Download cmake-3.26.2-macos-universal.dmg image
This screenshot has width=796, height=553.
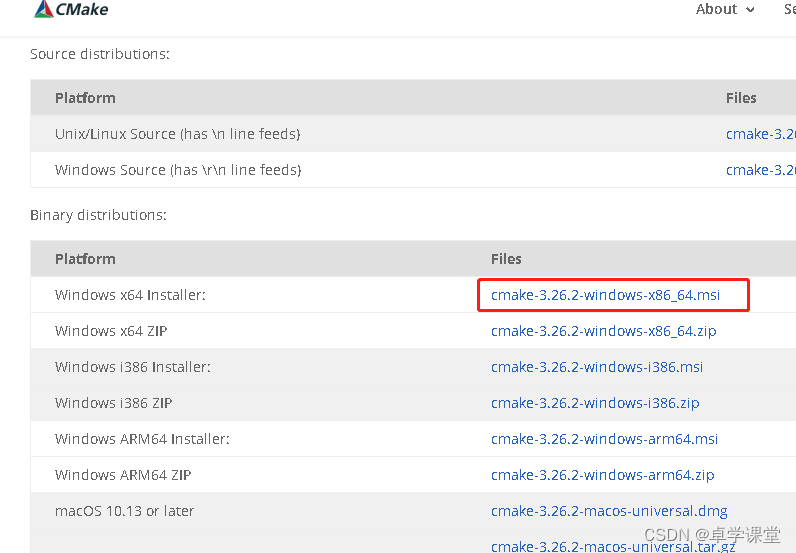click(609, 511)
